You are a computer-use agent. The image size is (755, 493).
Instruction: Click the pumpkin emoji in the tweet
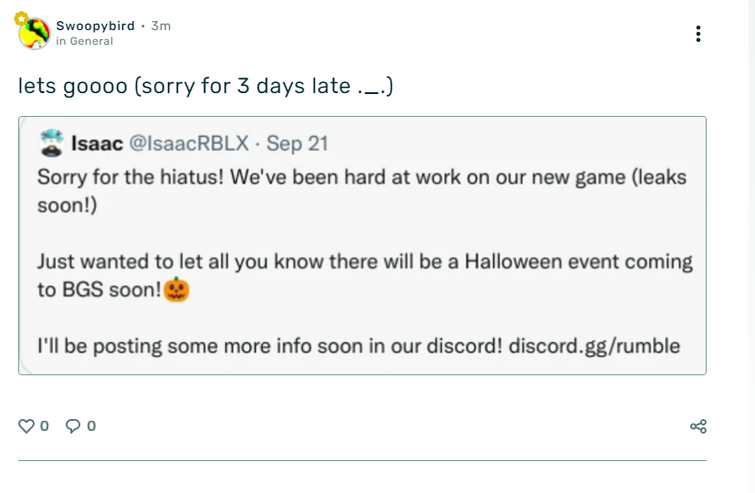(x=176, y=289)
